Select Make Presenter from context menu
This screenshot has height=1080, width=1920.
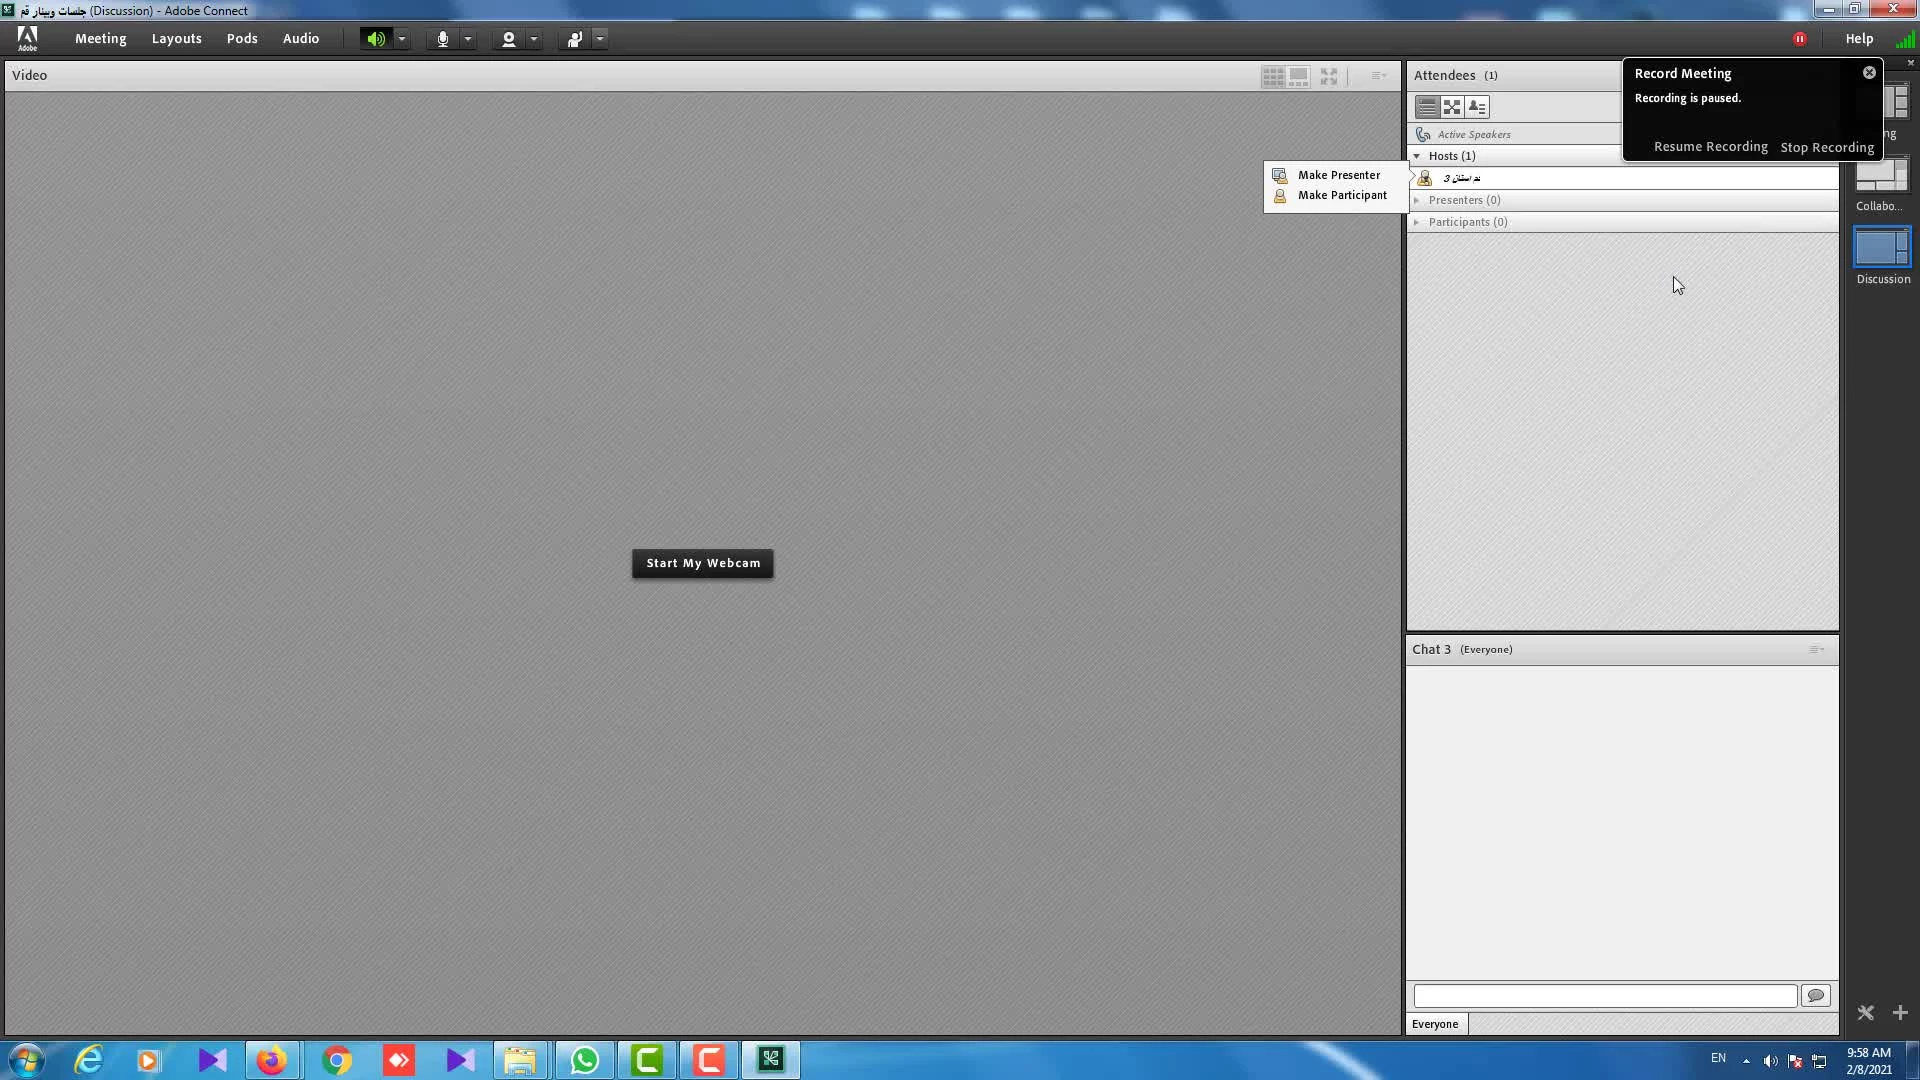1338,175
